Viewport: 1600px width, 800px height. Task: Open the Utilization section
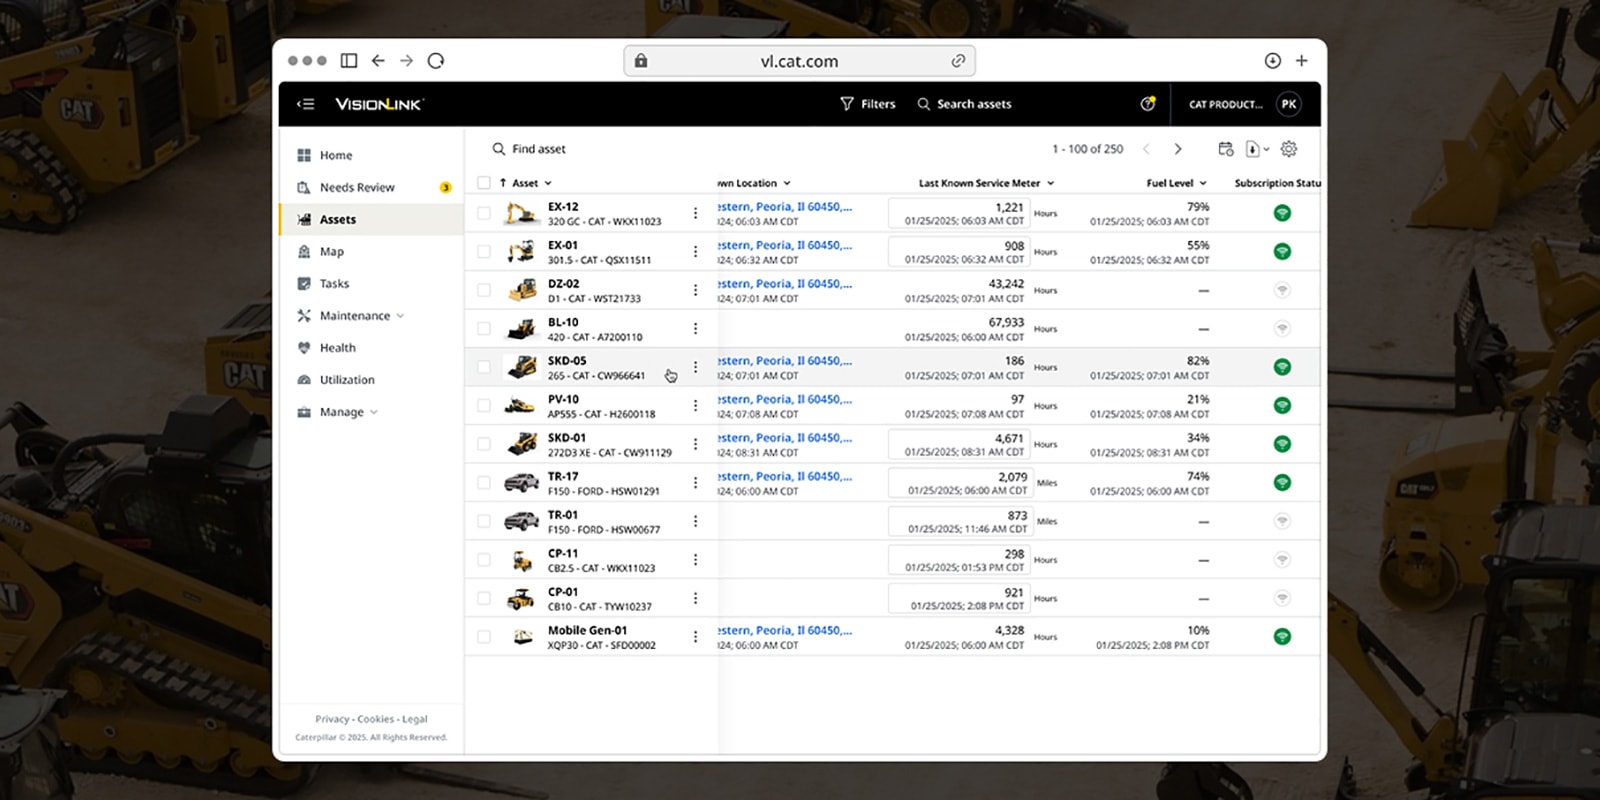click(346, 380)
